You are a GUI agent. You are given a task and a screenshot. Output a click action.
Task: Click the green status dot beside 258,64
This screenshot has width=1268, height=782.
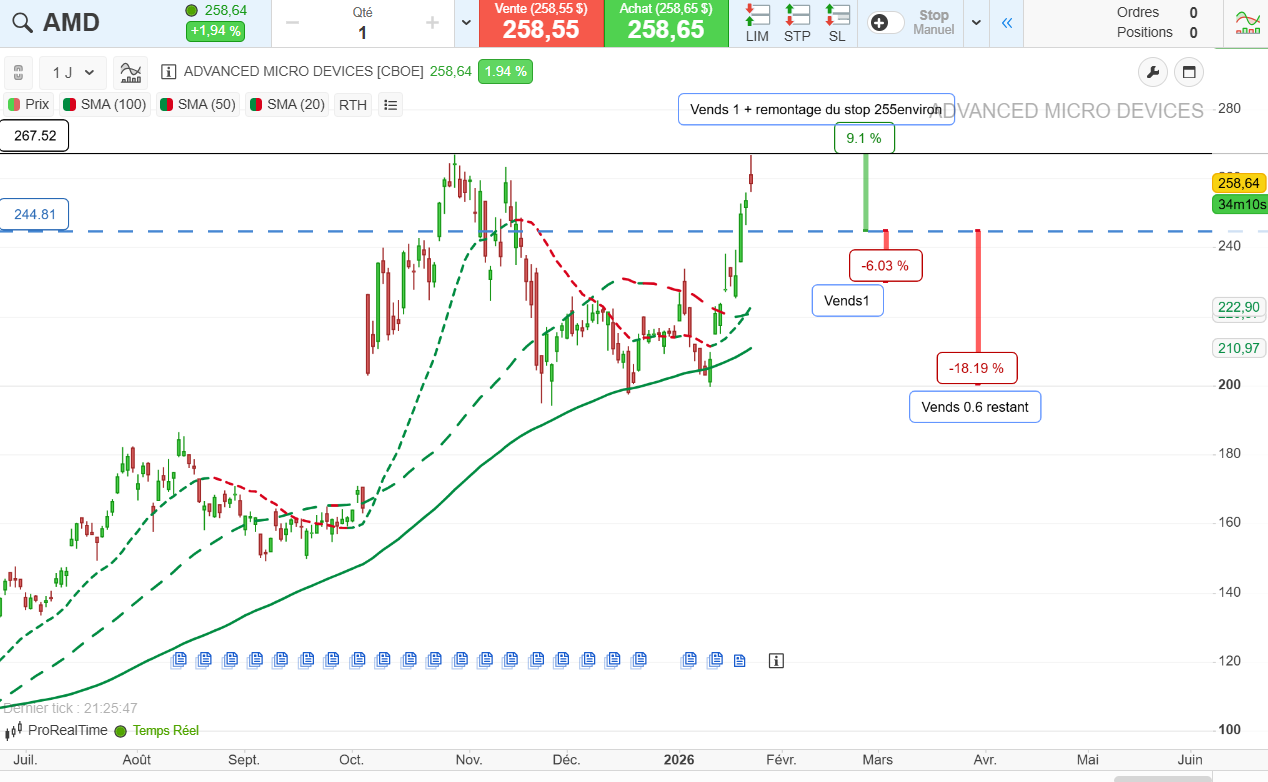coord(192,10)
